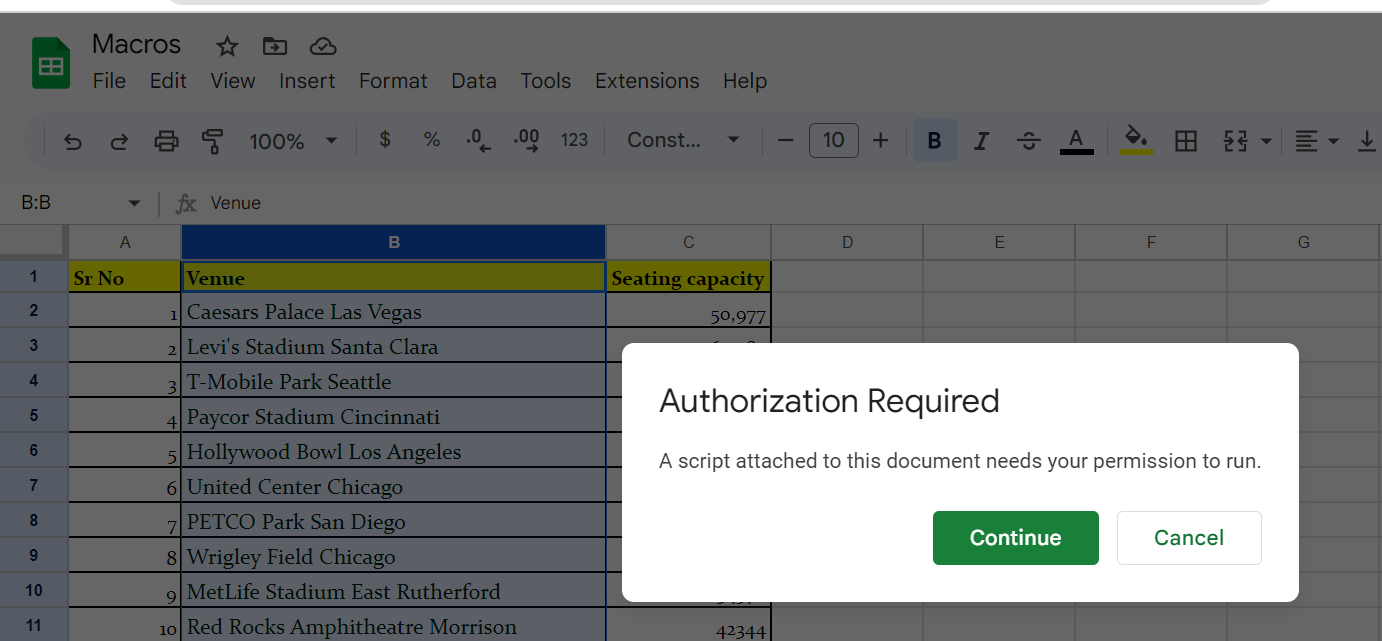
Task: Select column D header
Action: coord(847,242)
